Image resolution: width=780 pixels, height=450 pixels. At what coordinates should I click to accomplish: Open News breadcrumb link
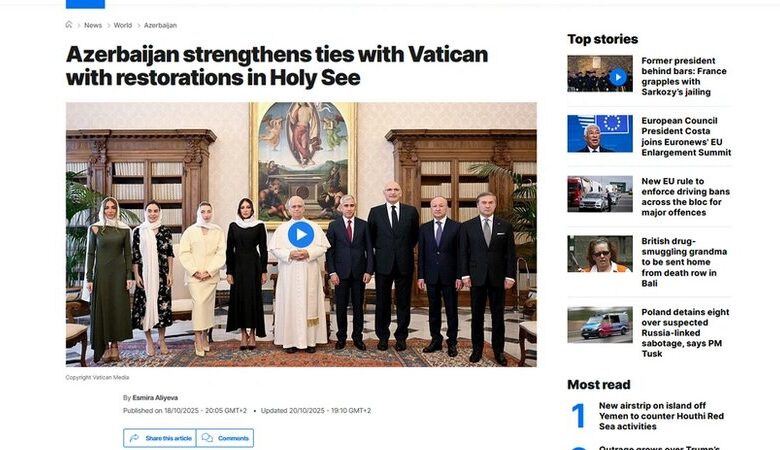93,25
